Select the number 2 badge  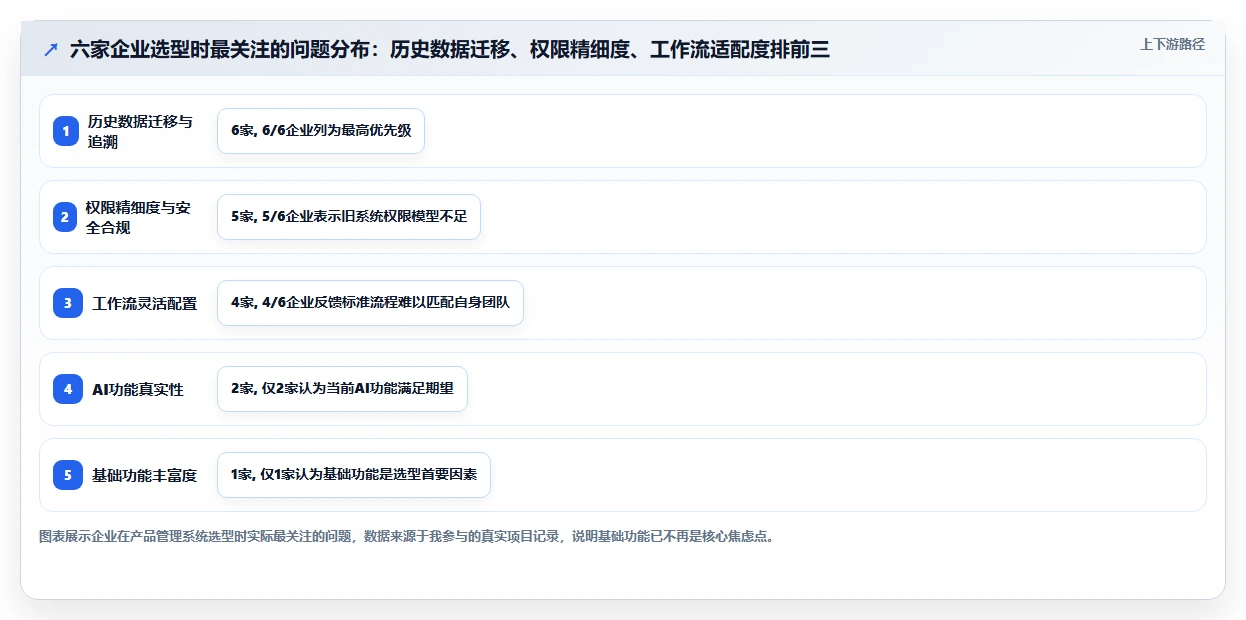point(66,217)
